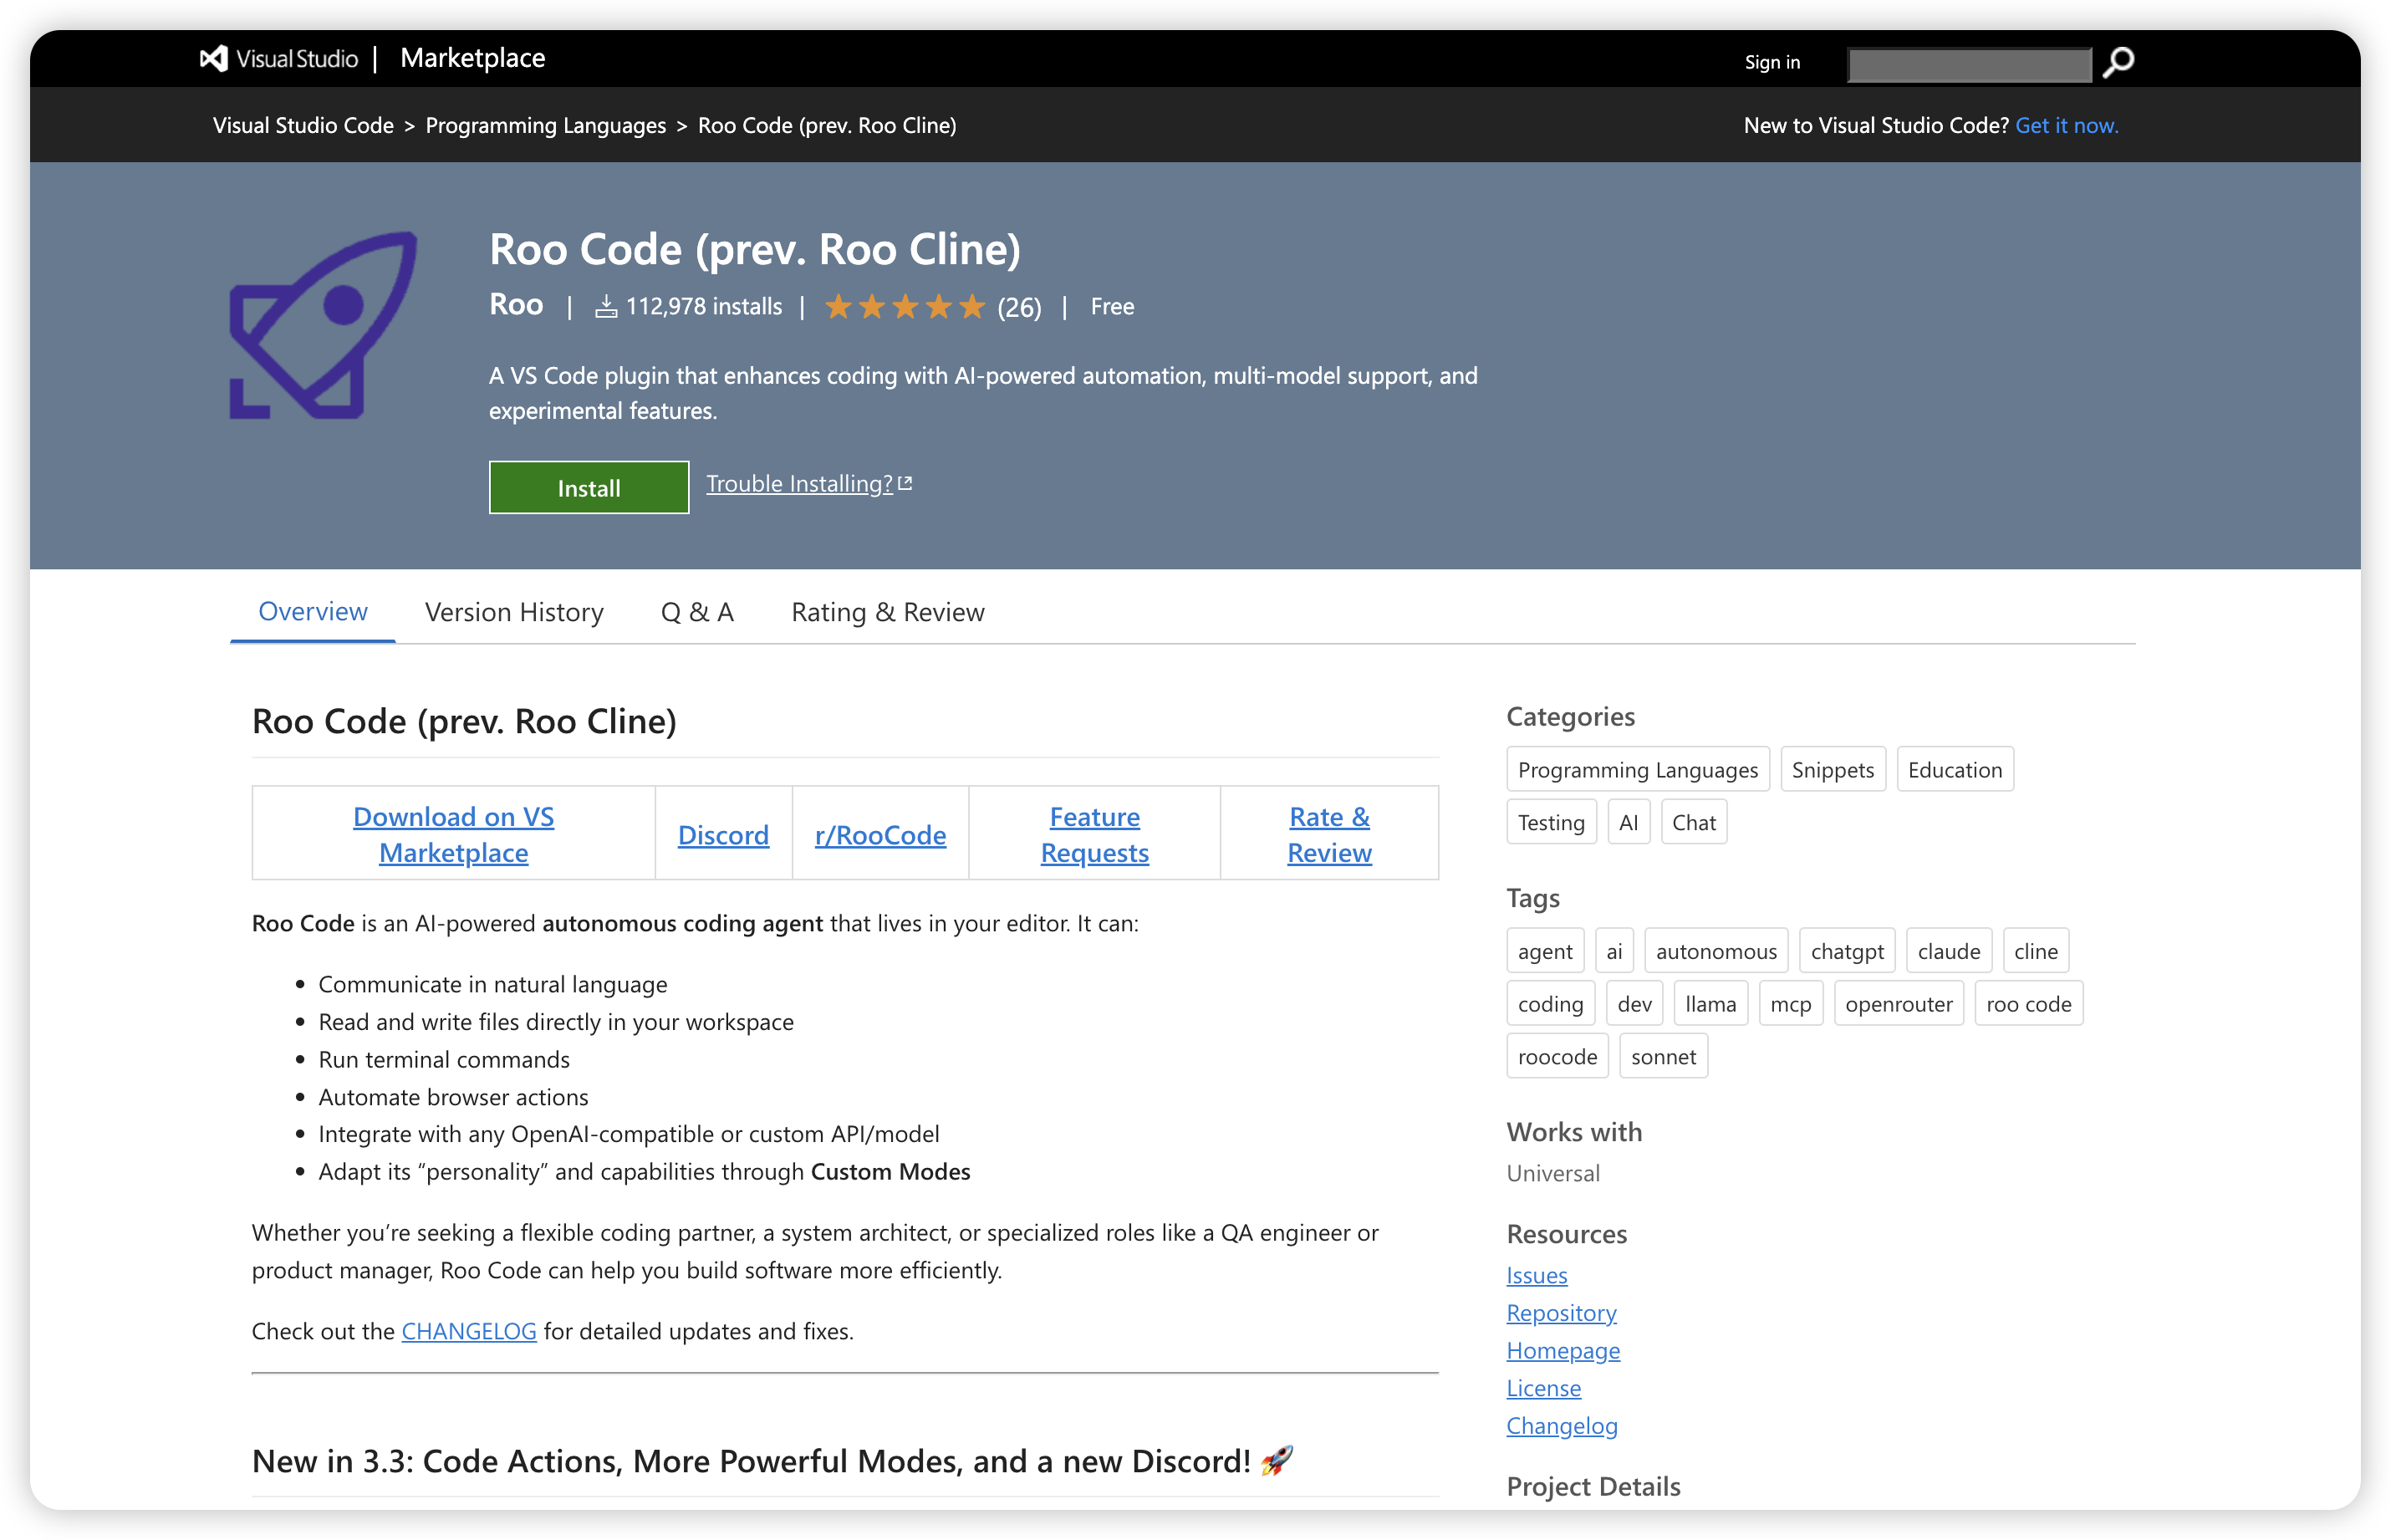Click the search magnifier icon
Image resolution: width=2391 pixels, height=1540 pixels.
2118,62
